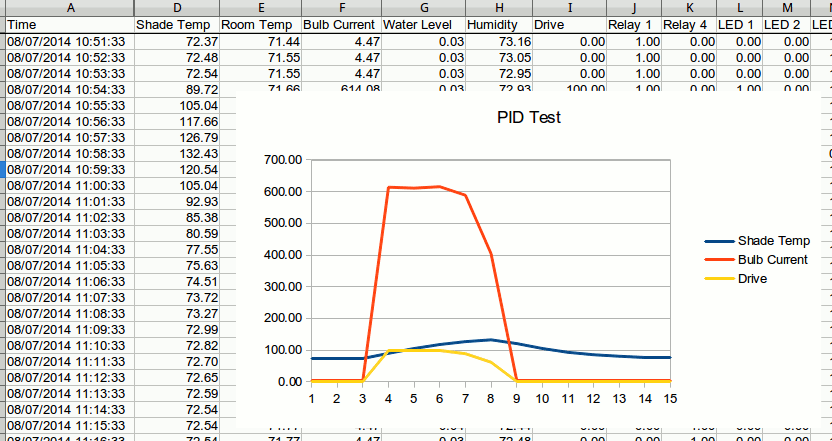This screenshot has height=441, width=832.
Task: Select Shade Temp value 74.51
Action: (x=177, y=281)
